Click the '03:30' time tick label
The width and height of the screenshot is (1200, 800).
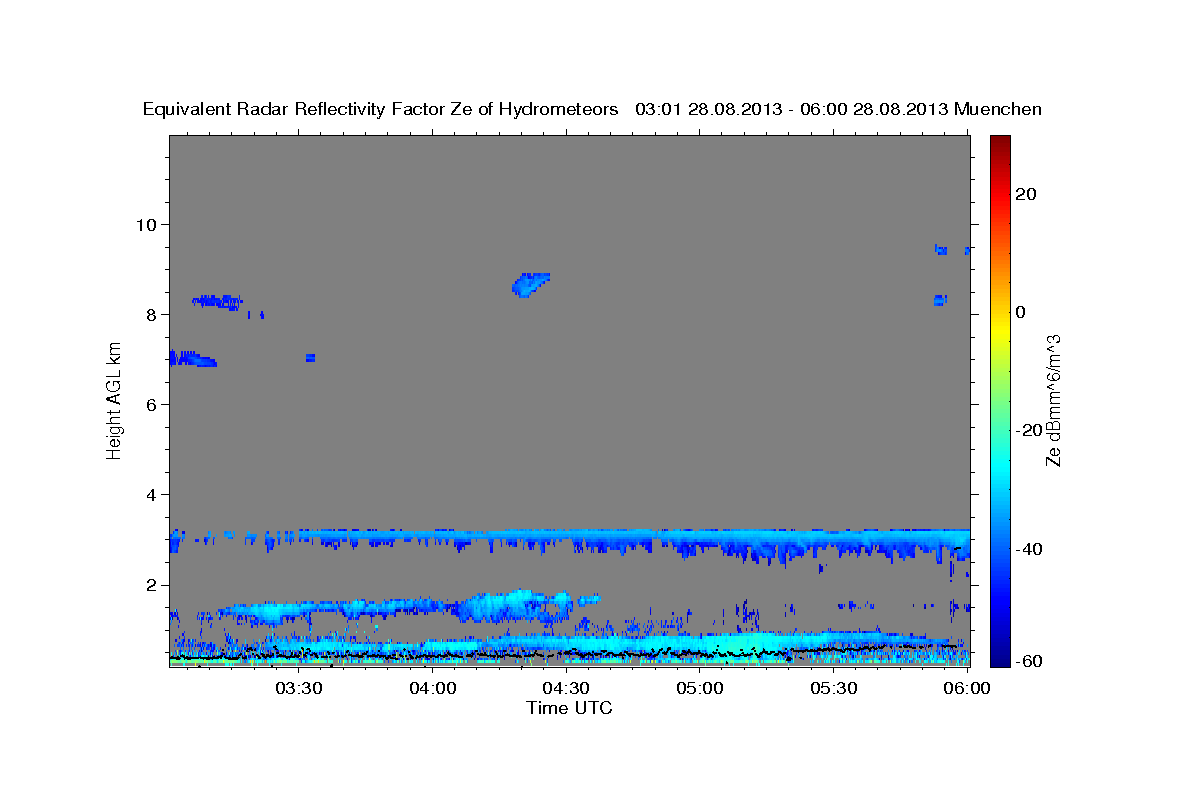click(x=298, y=689)
